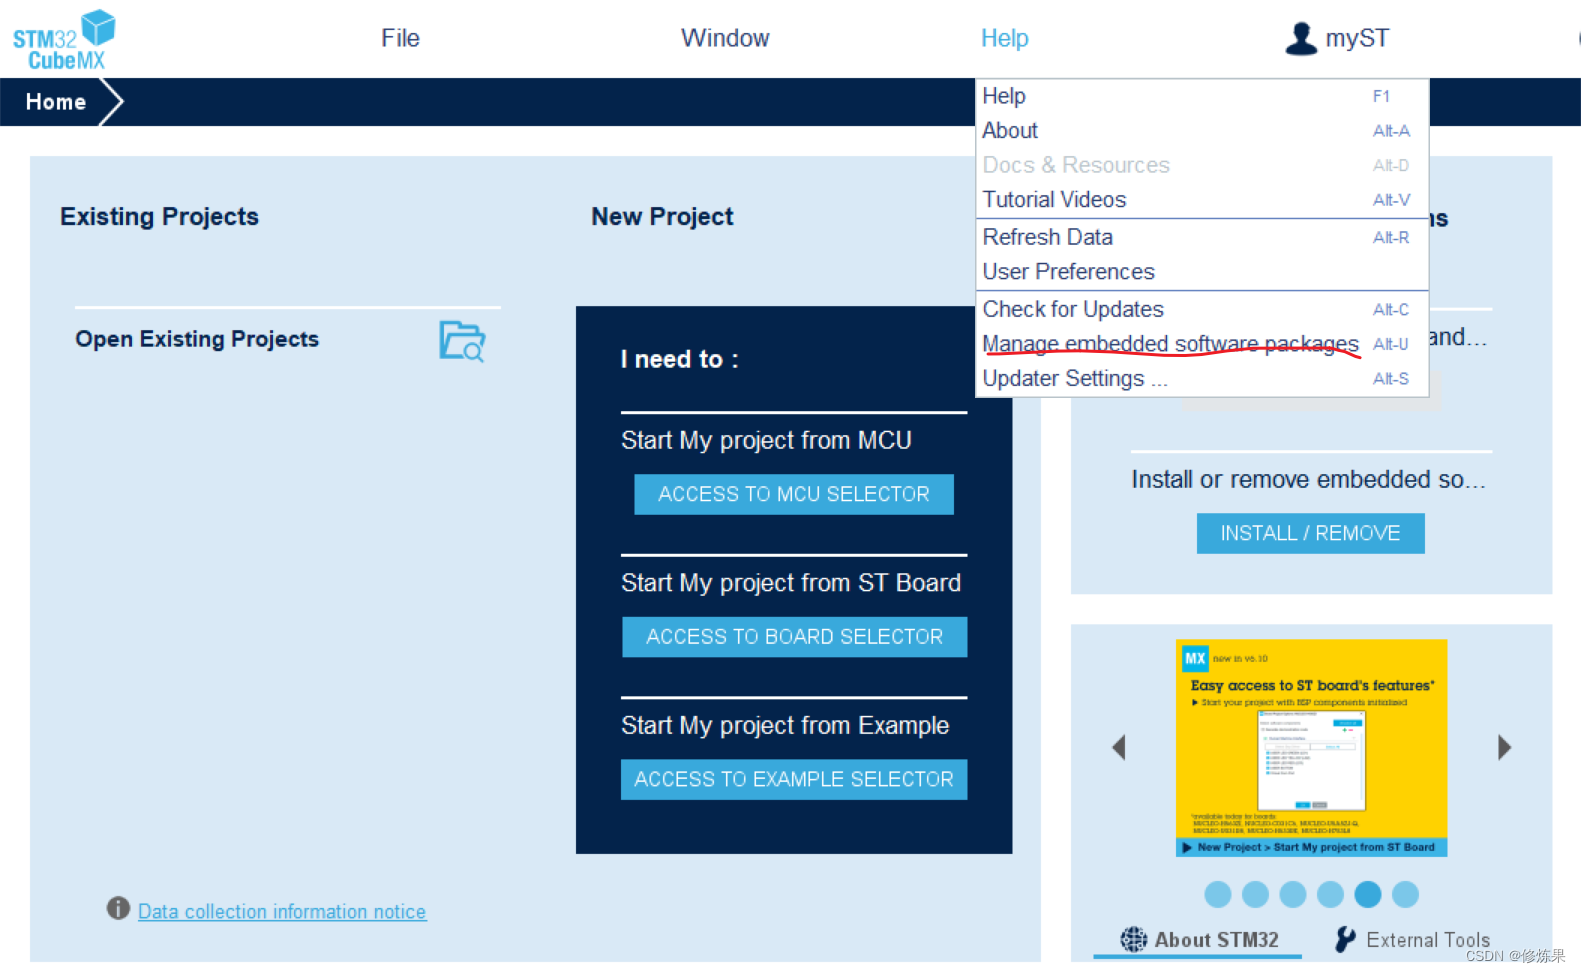Click 'New Project' heading
The width and height of the screenshot is (1581, 973).
pos(662,216)
